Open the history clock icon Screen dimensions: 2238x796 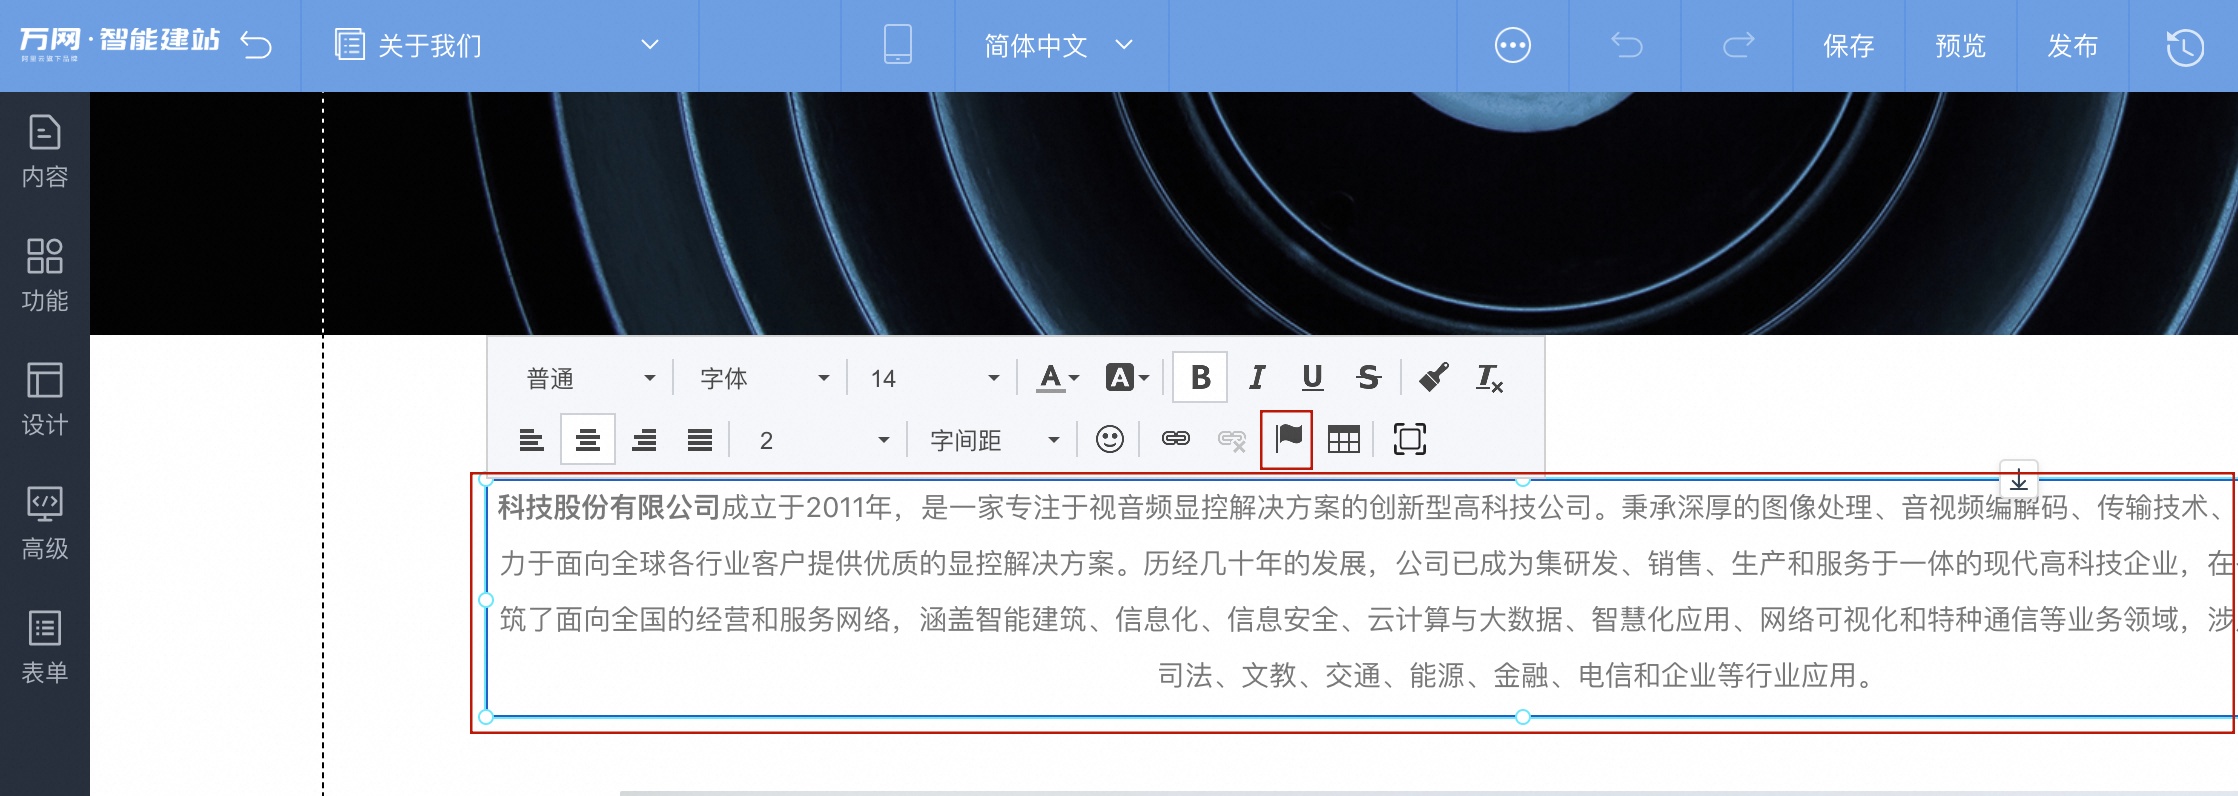coord(2185,47)
